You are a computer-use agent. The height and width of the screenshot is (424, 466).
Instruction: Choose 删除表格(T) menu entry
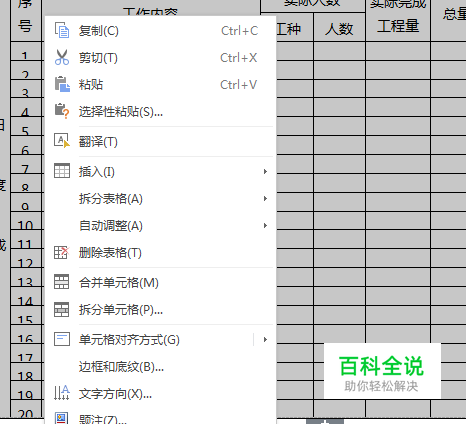point(161,253)
